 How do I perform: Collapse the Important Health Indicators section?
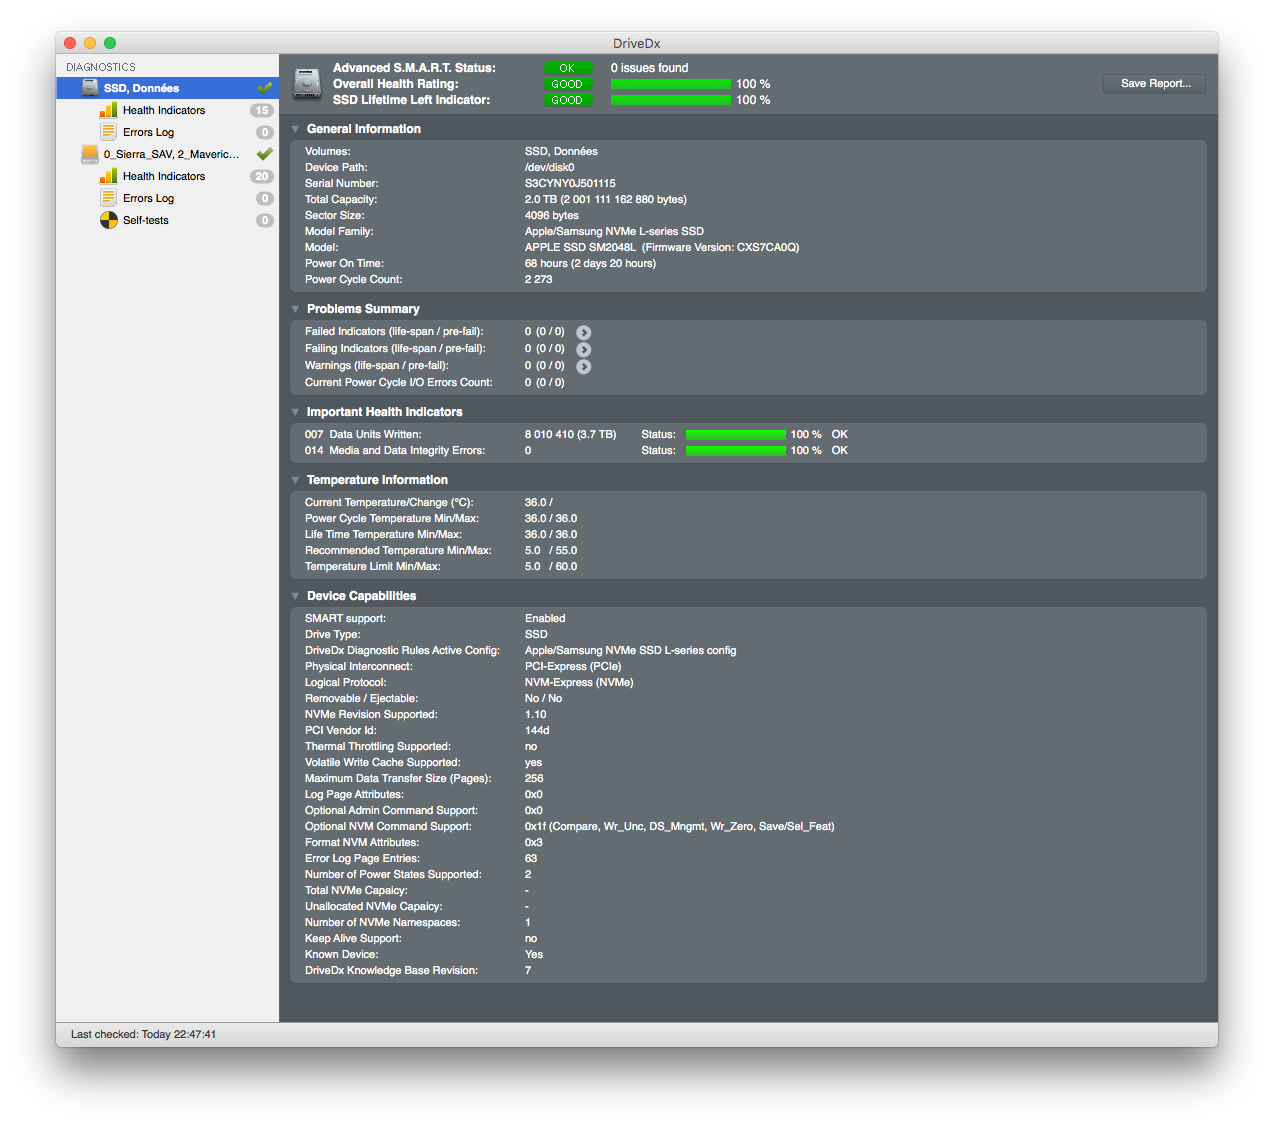pos(296,412)
